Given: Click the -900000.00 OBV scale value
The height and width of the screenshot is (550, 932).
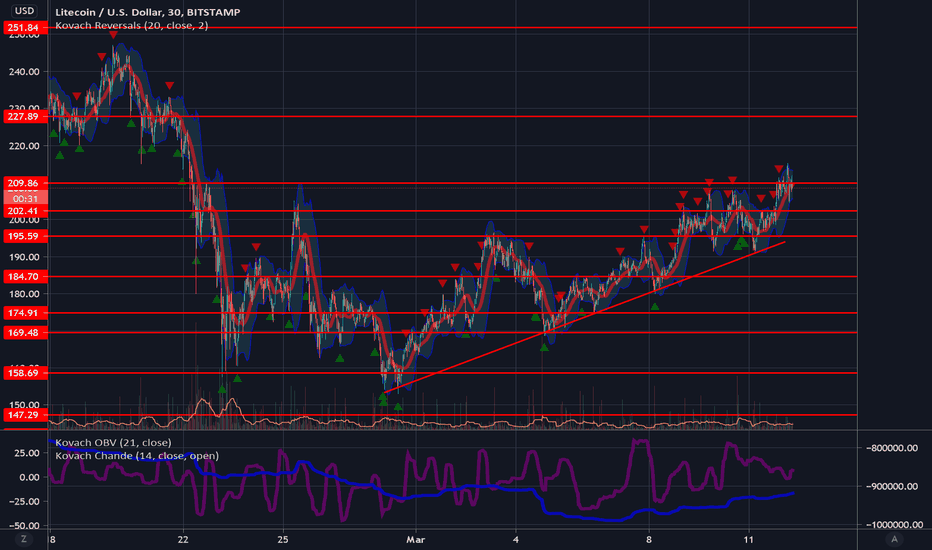Looking at the screenshot, I should click(892, 486).
